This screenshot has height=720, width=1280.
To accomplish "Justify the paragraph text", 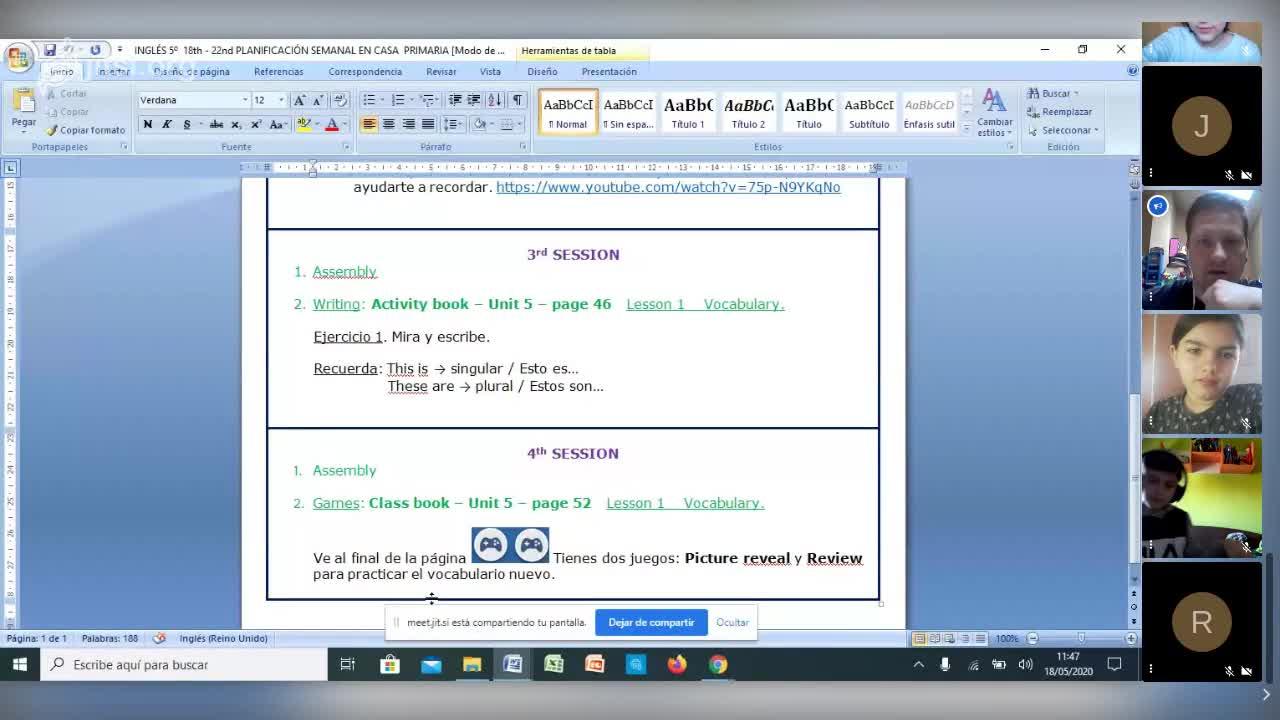I will coord(428,125).
